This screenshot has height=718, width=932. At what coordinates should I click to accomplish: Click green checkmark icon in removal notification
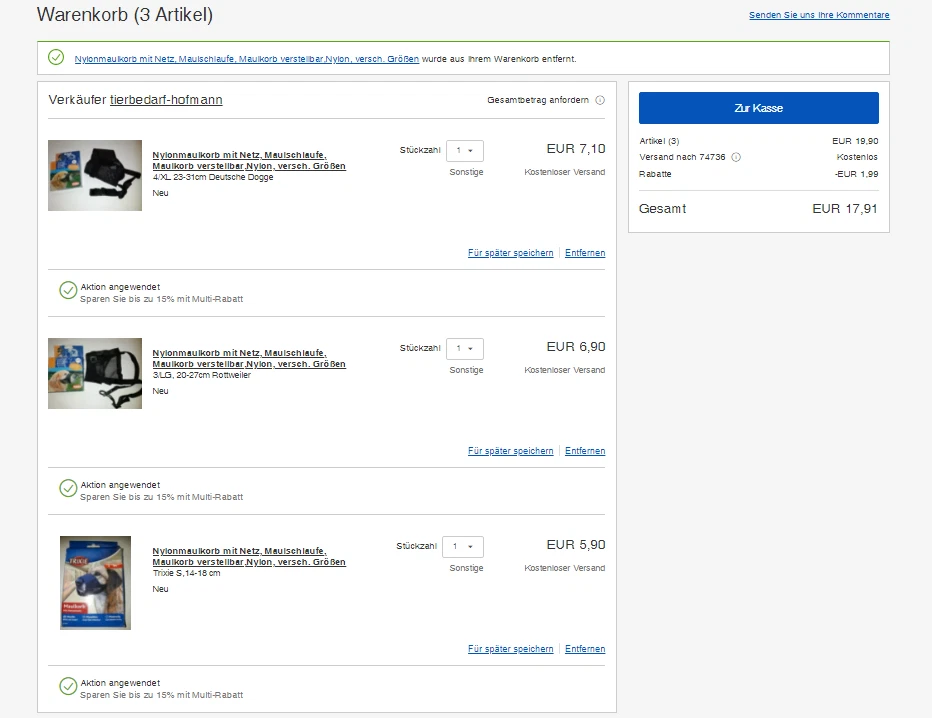click(56, 57)
